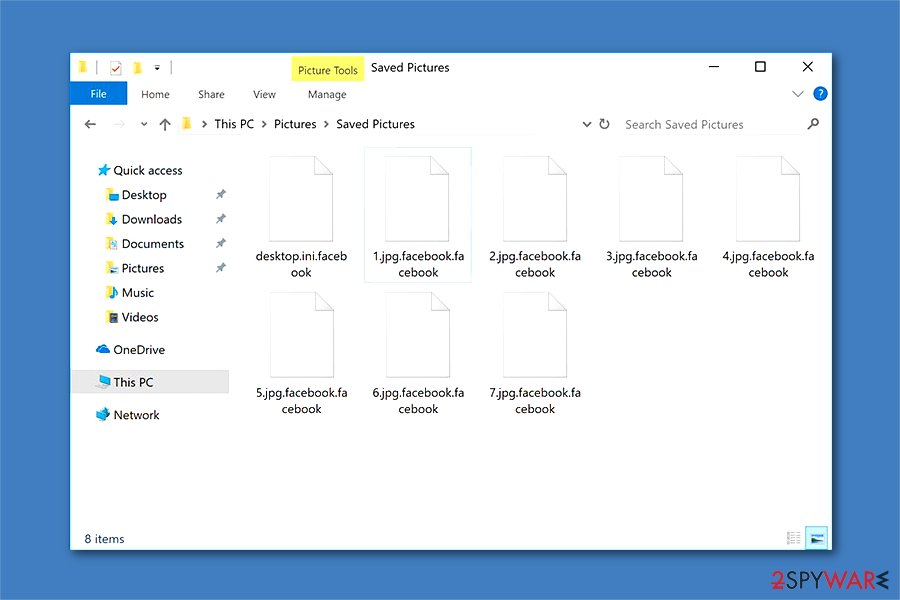
Task: Open the Recent locations dropdown arrow
Action: (x=144, y=124)
